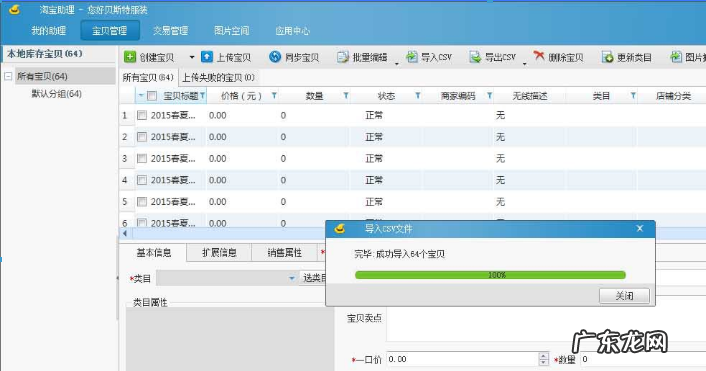Switch to the 上传失败的宝贝(0) tab
Viewport: 706px width, 371px height.
coord(218,77)
